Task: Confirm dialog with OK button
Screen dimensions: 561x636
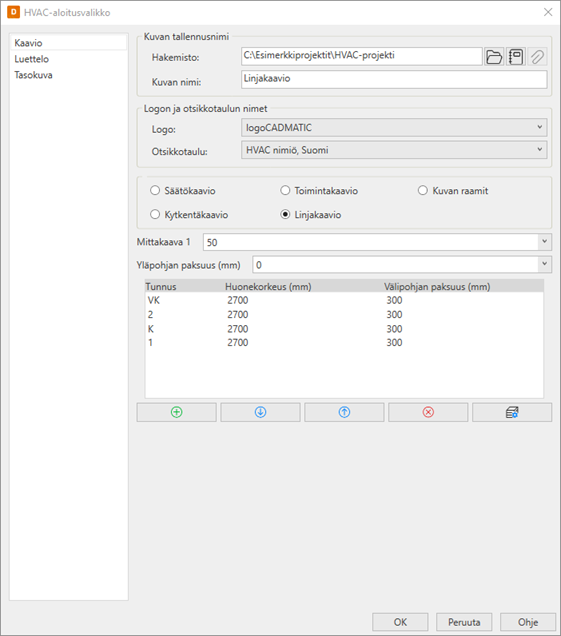Action: coord(400,622)
